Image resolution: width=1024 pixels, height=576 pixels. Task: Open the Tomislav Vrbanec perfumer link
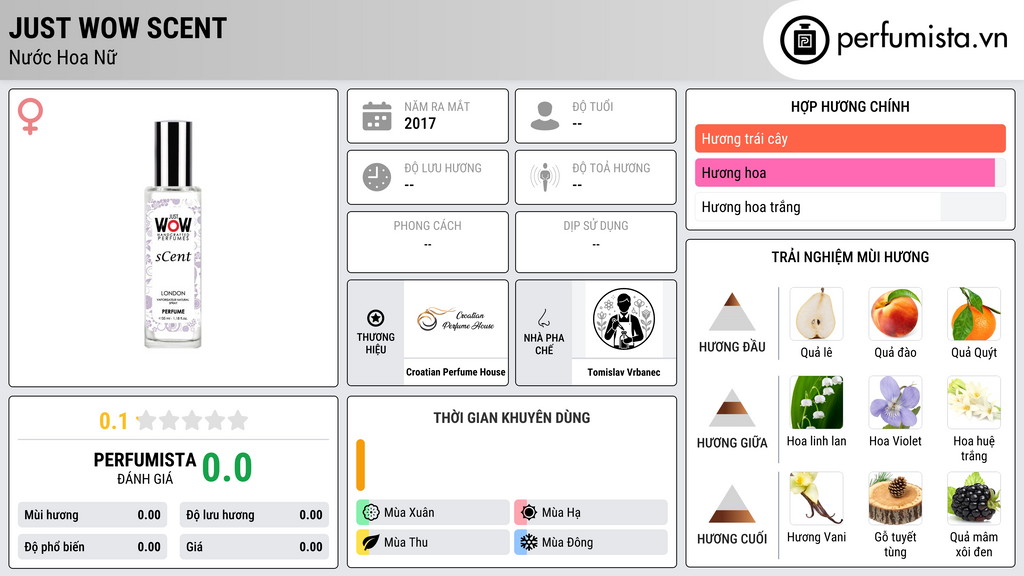point(624,372)
